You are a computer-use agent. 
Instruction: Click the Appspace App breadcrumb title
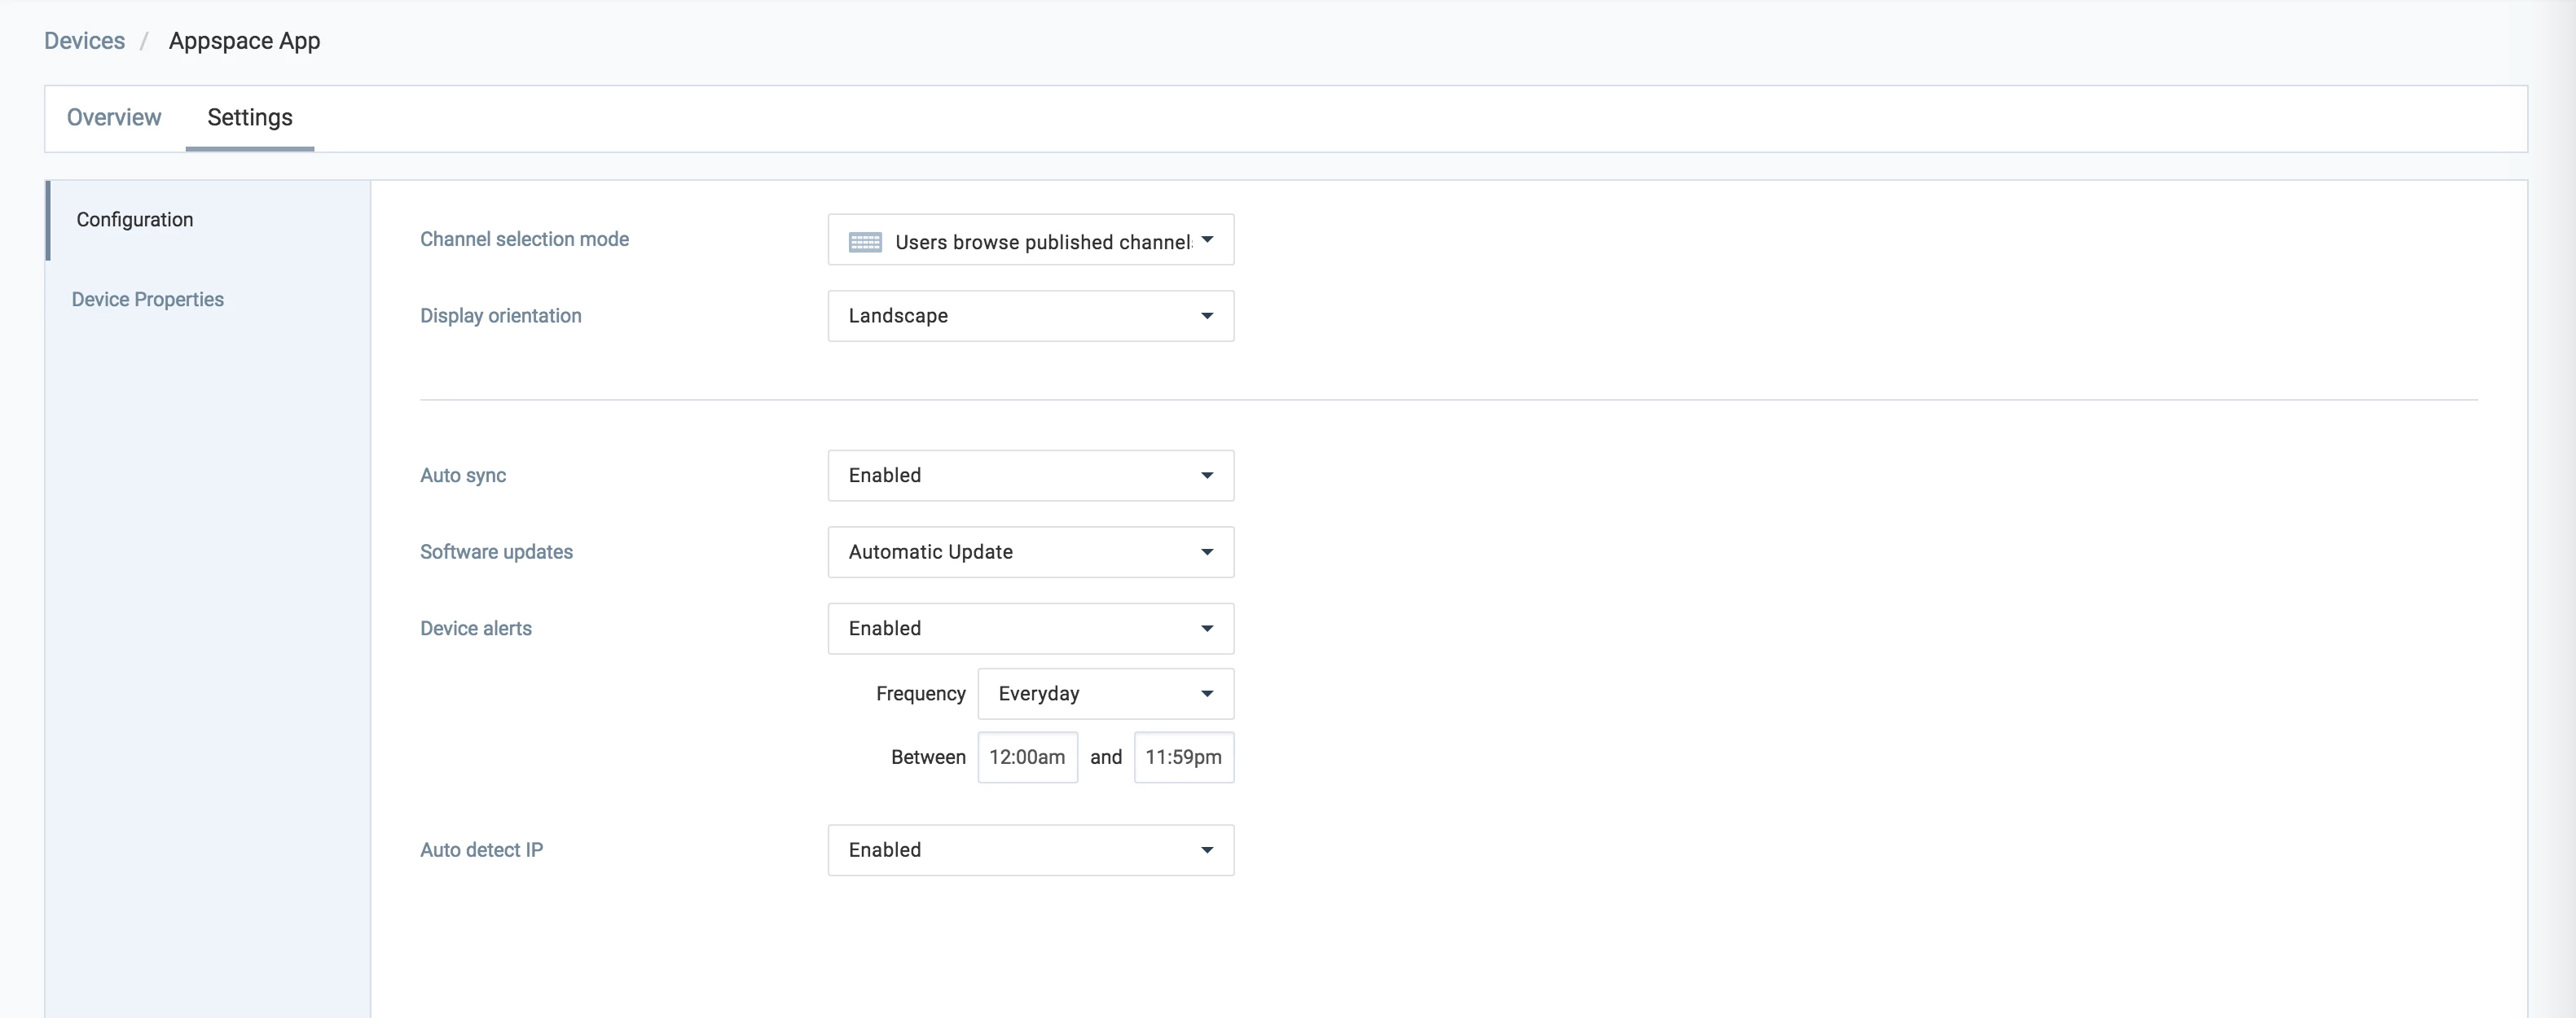tap(244, 41)
